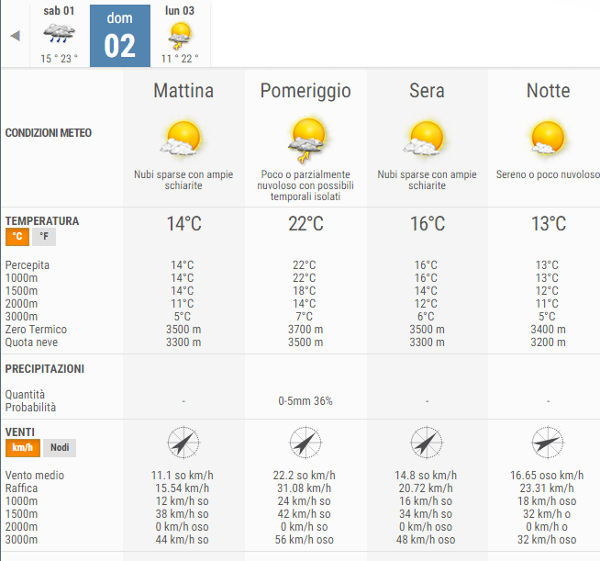
Task: Click the Quota neve row label
Action: point(31,342)
